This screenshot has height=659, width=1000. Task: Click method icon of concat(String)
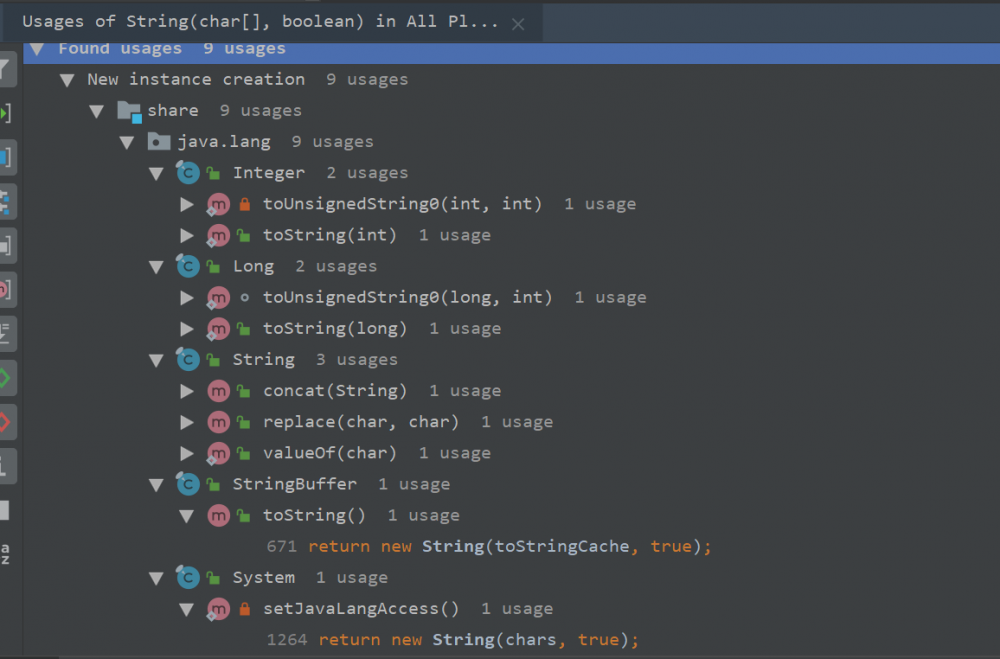[218, 390]
